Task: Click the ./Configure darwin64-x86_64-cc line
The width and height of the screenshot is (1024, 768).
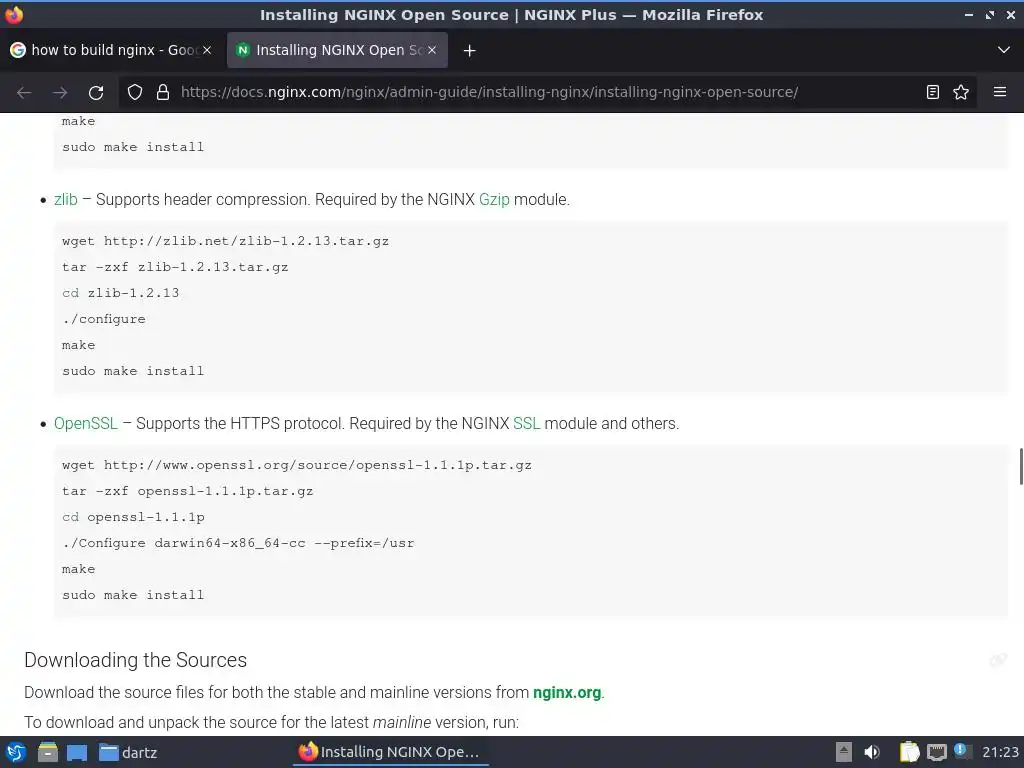Action: [238, 543]
